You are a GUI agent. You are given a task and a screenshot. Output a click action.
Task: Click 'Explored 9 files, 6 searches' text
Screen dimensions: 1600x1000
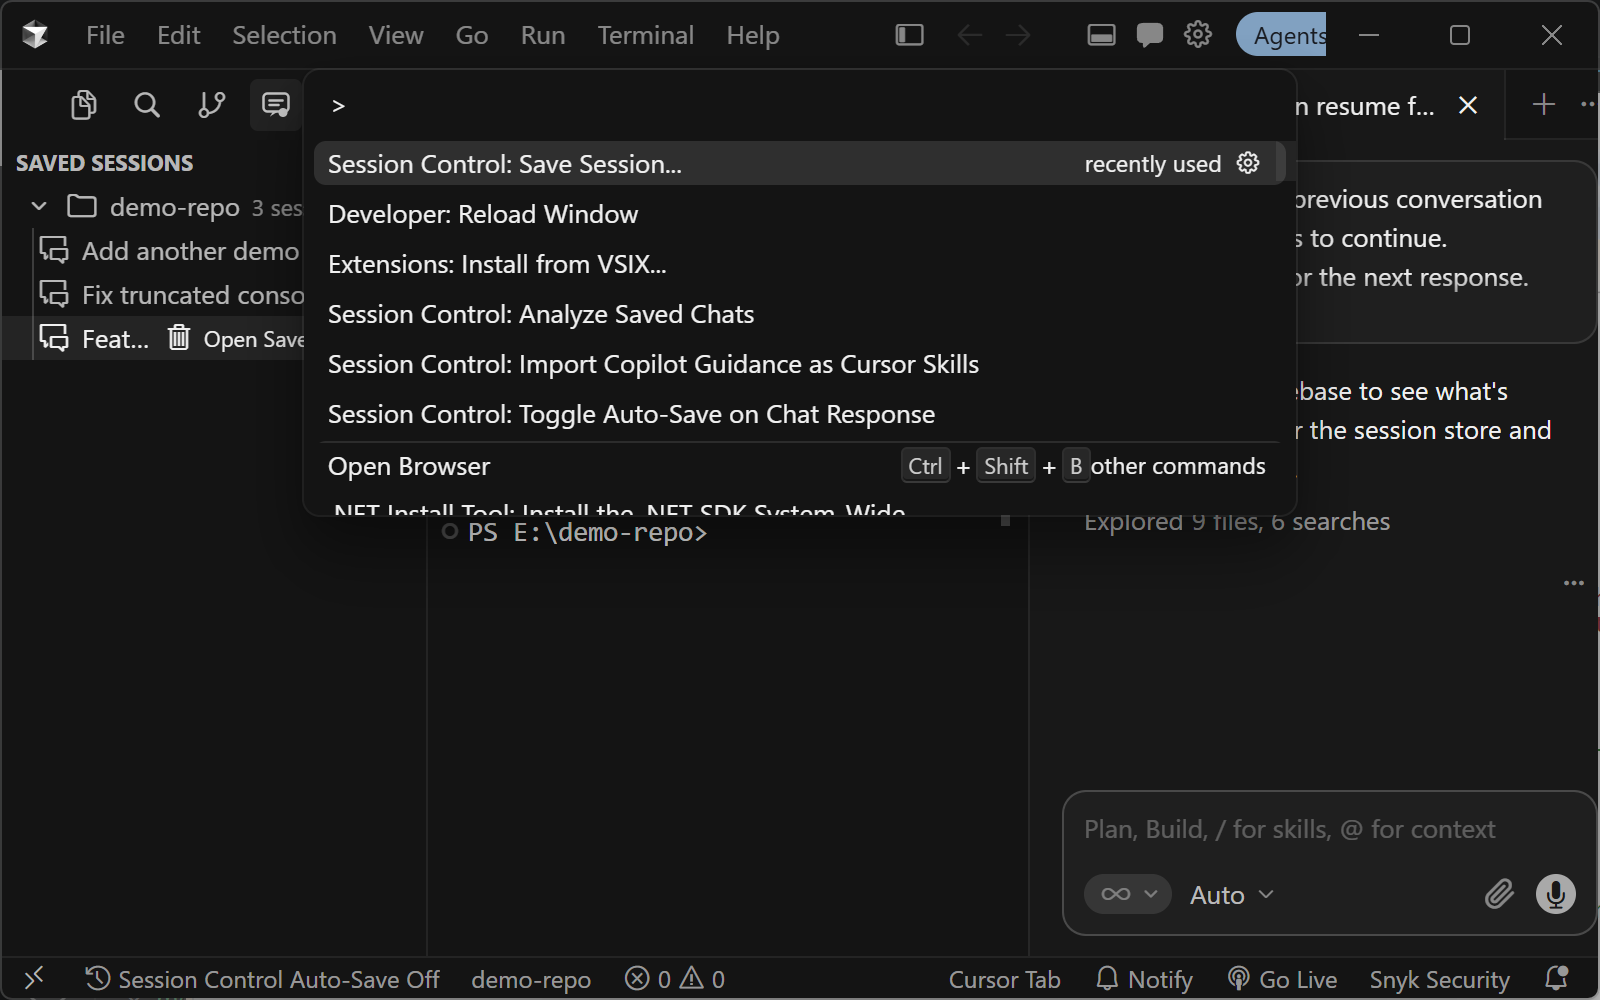click(x=1237, y=521)
